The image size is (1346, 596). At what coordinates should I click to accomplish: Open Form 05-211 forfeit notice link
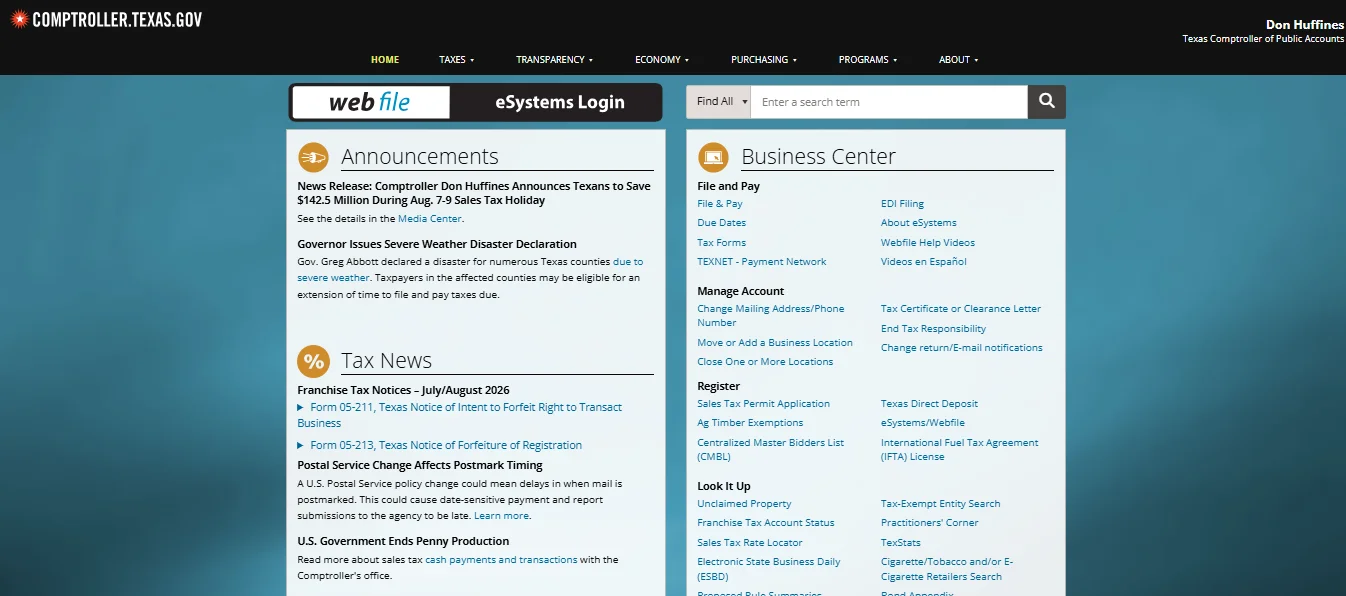pyautogui.click(x=460, y=415)
